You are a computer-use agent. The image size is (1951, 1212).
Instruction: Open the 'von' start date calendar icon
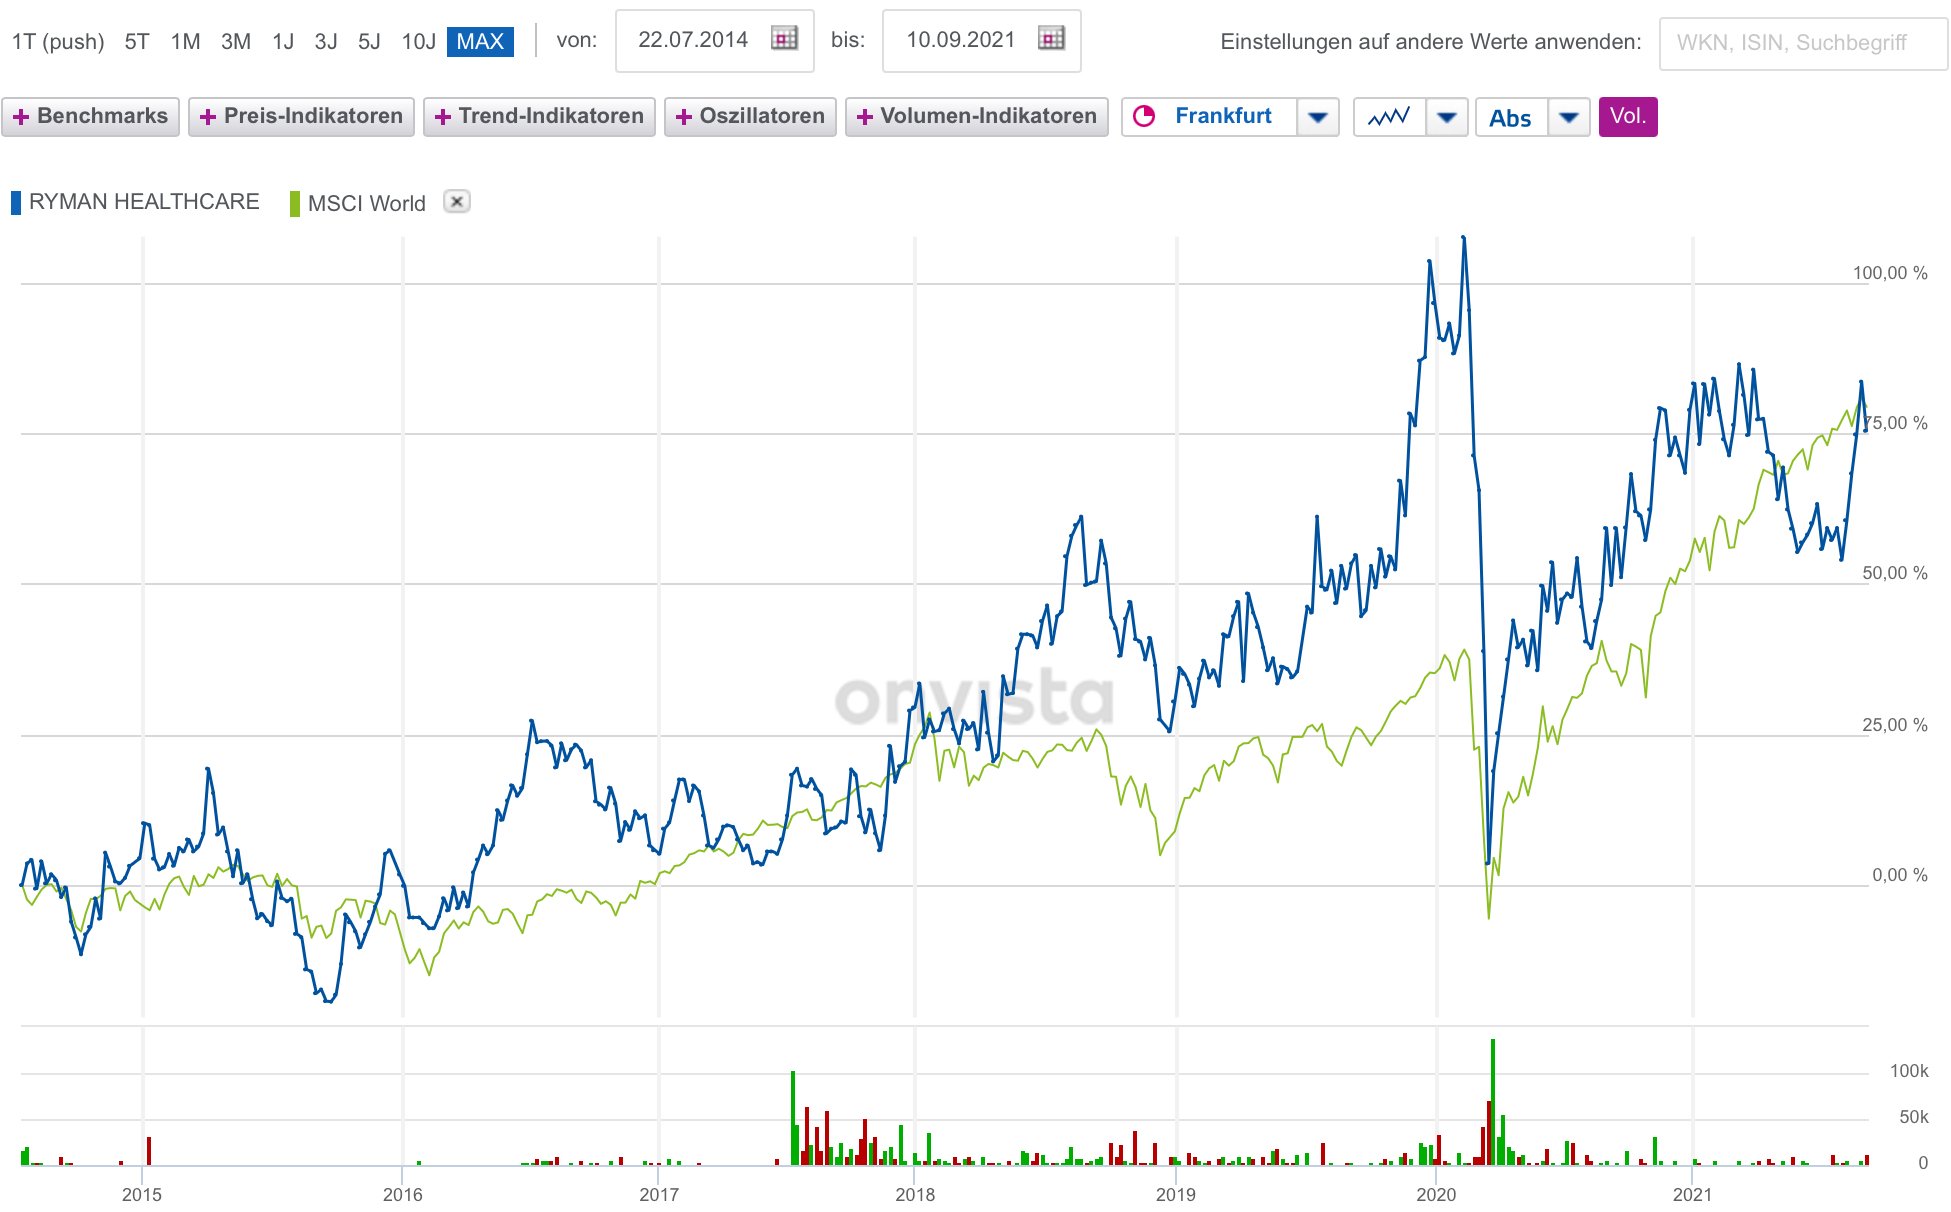pyautogui.click(x=784, y=39)
